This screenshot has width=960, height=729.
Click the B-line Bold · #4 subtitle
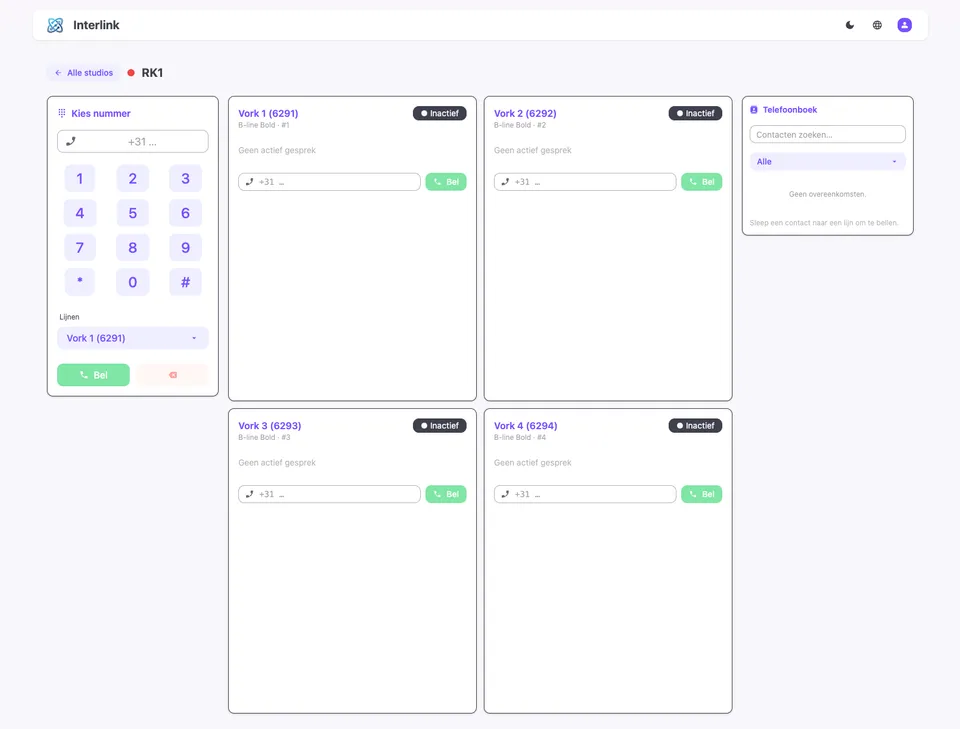pyautogui.click(x=520, y=437)
